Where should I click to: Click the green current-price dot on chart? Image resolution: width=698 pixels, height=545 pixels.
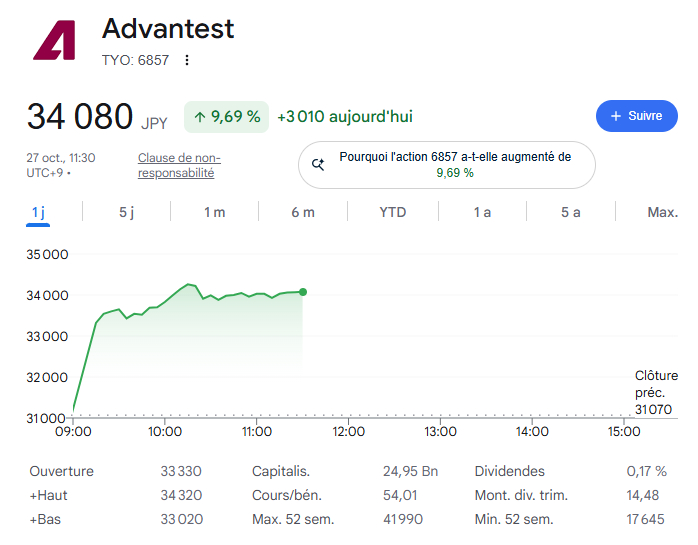point(303,292)
